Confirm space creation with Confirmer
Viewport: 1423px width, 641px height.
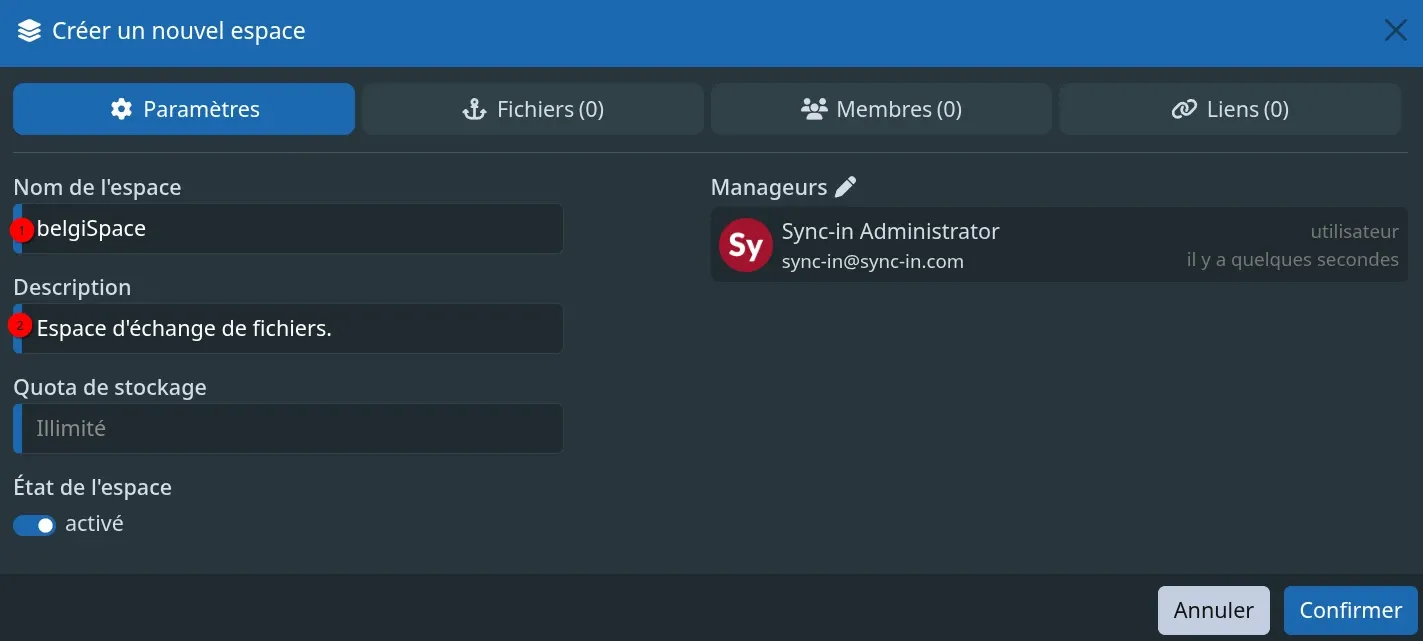1350,610
